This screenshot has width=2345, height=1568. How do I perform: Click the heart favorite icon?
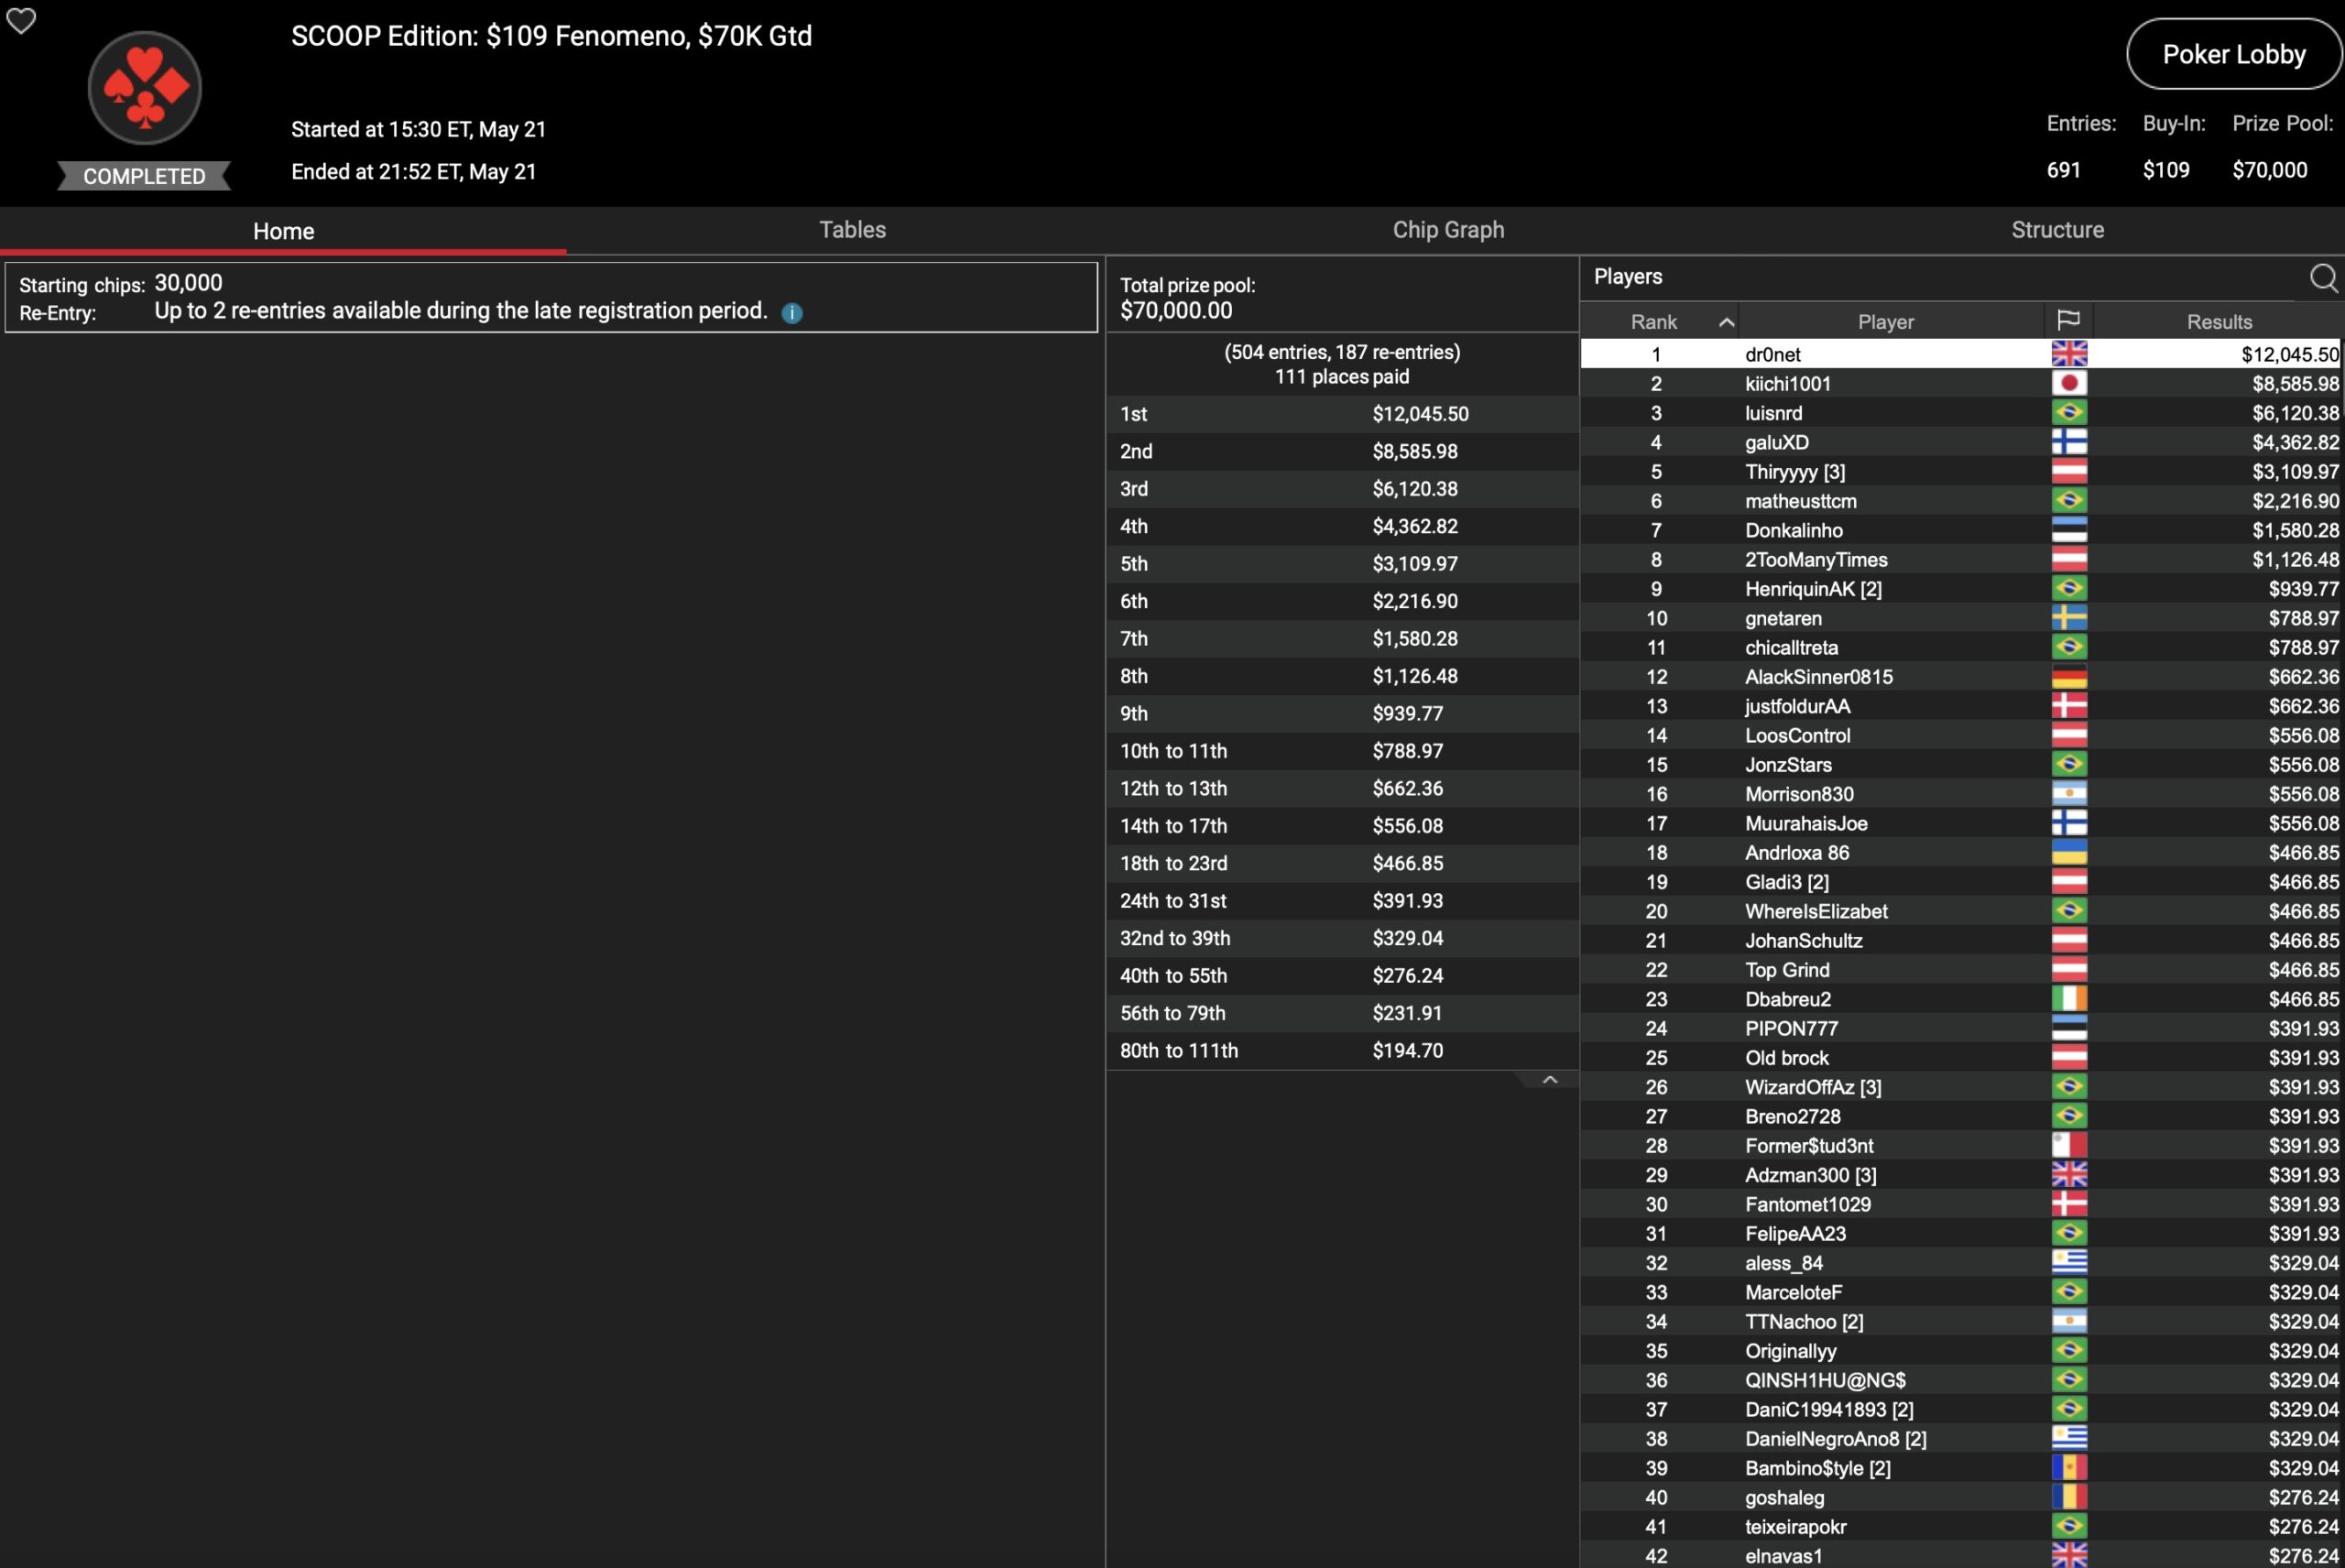pos(21,21)
